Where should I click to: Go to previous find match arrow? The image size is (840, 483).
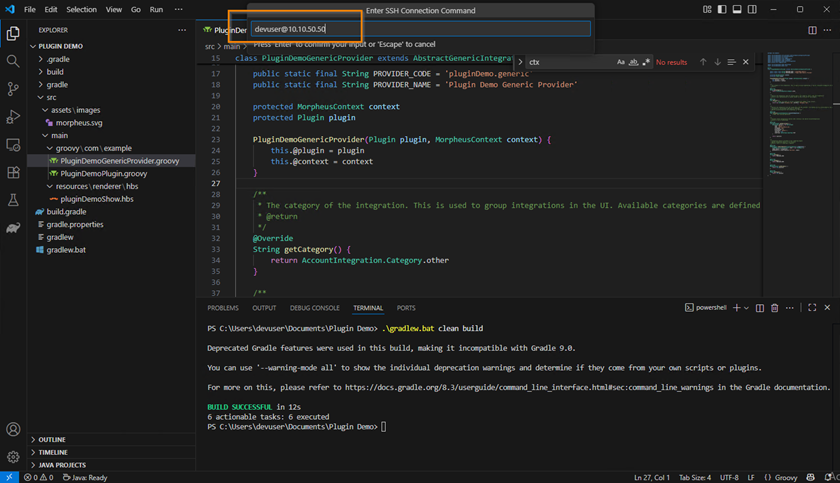[703, 62]
